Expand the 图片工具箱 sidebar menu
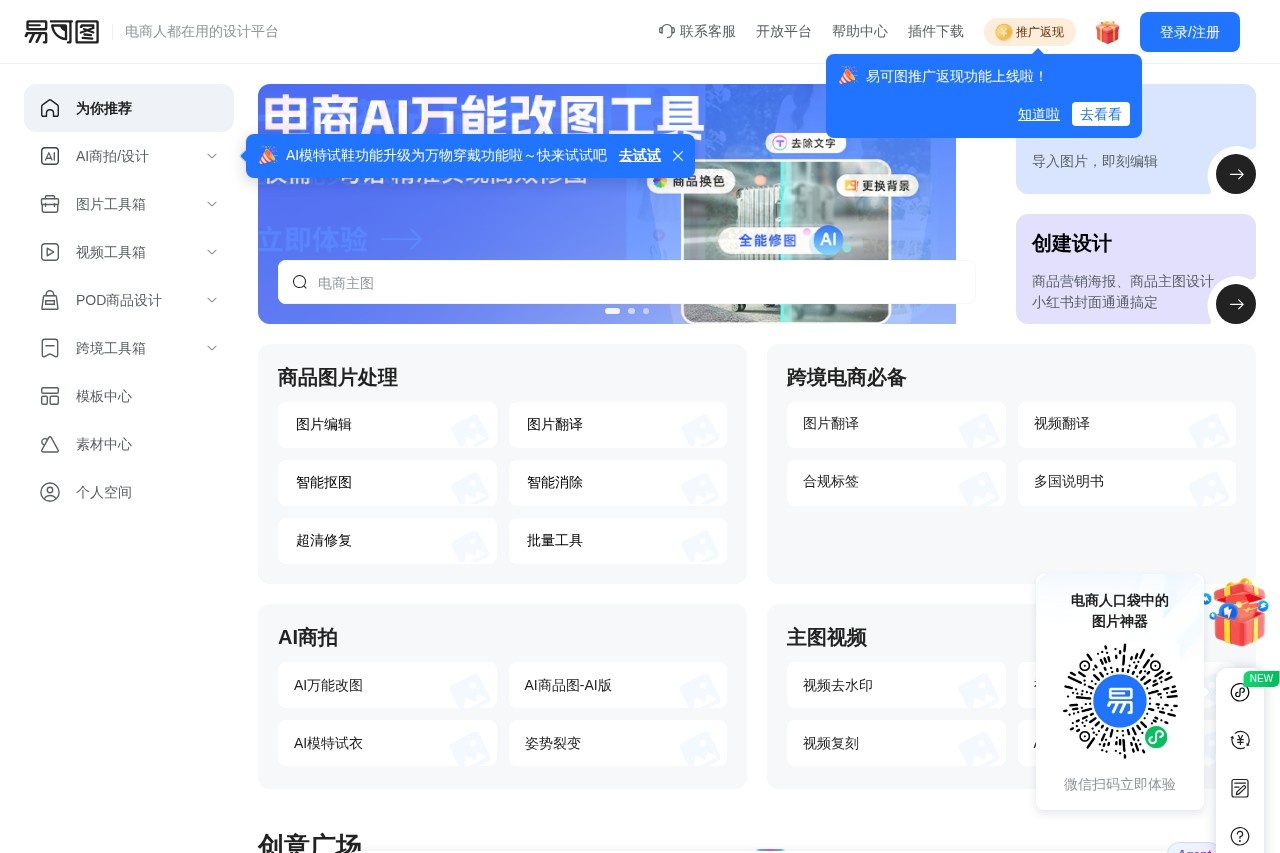This screenshot has height=853, width=1280. coord(212,204)
